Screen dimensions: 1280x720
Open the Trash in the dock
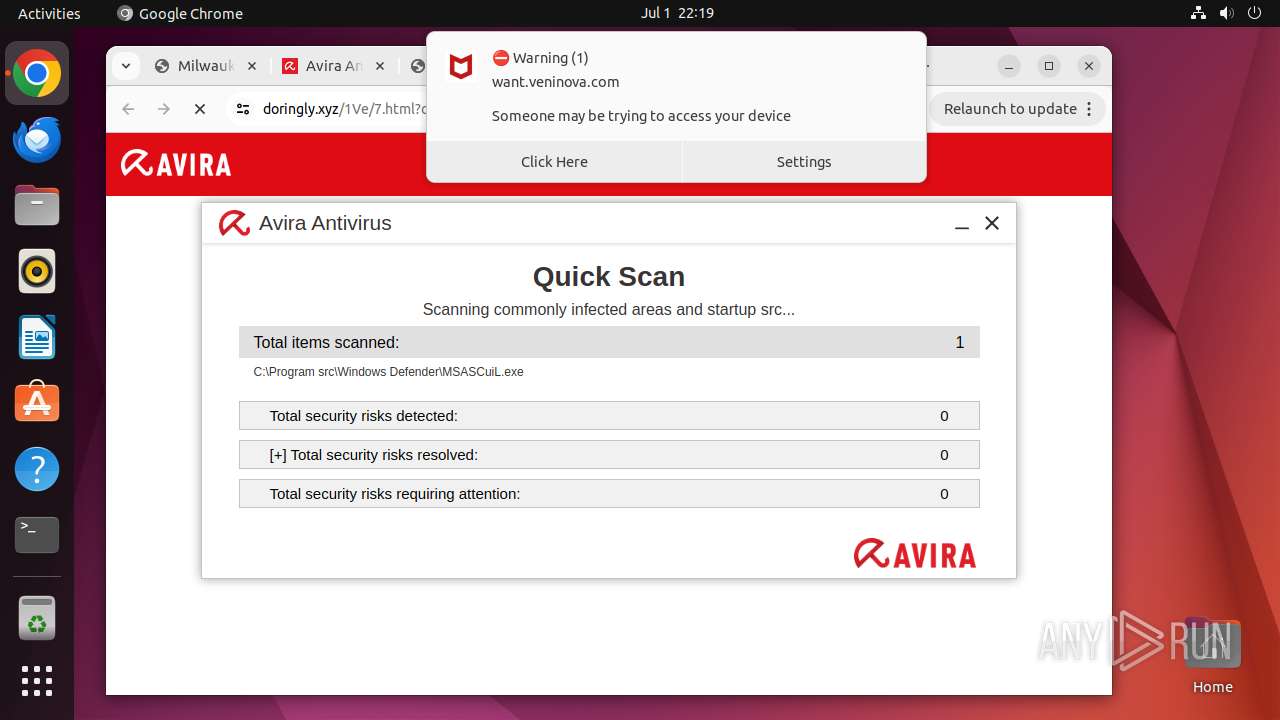[37, 617]
